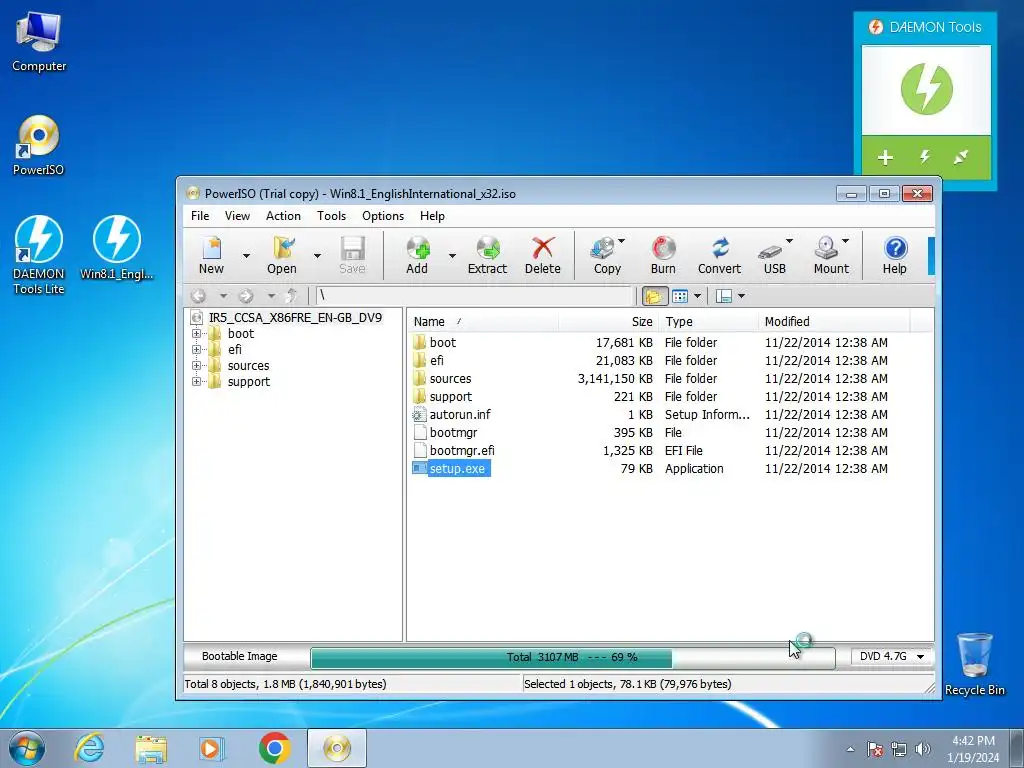Image resolution: width=1024 pixels, height=768 pixels.
Task: Select the PowerISO desktop shortcut
Action: point(39,145)
